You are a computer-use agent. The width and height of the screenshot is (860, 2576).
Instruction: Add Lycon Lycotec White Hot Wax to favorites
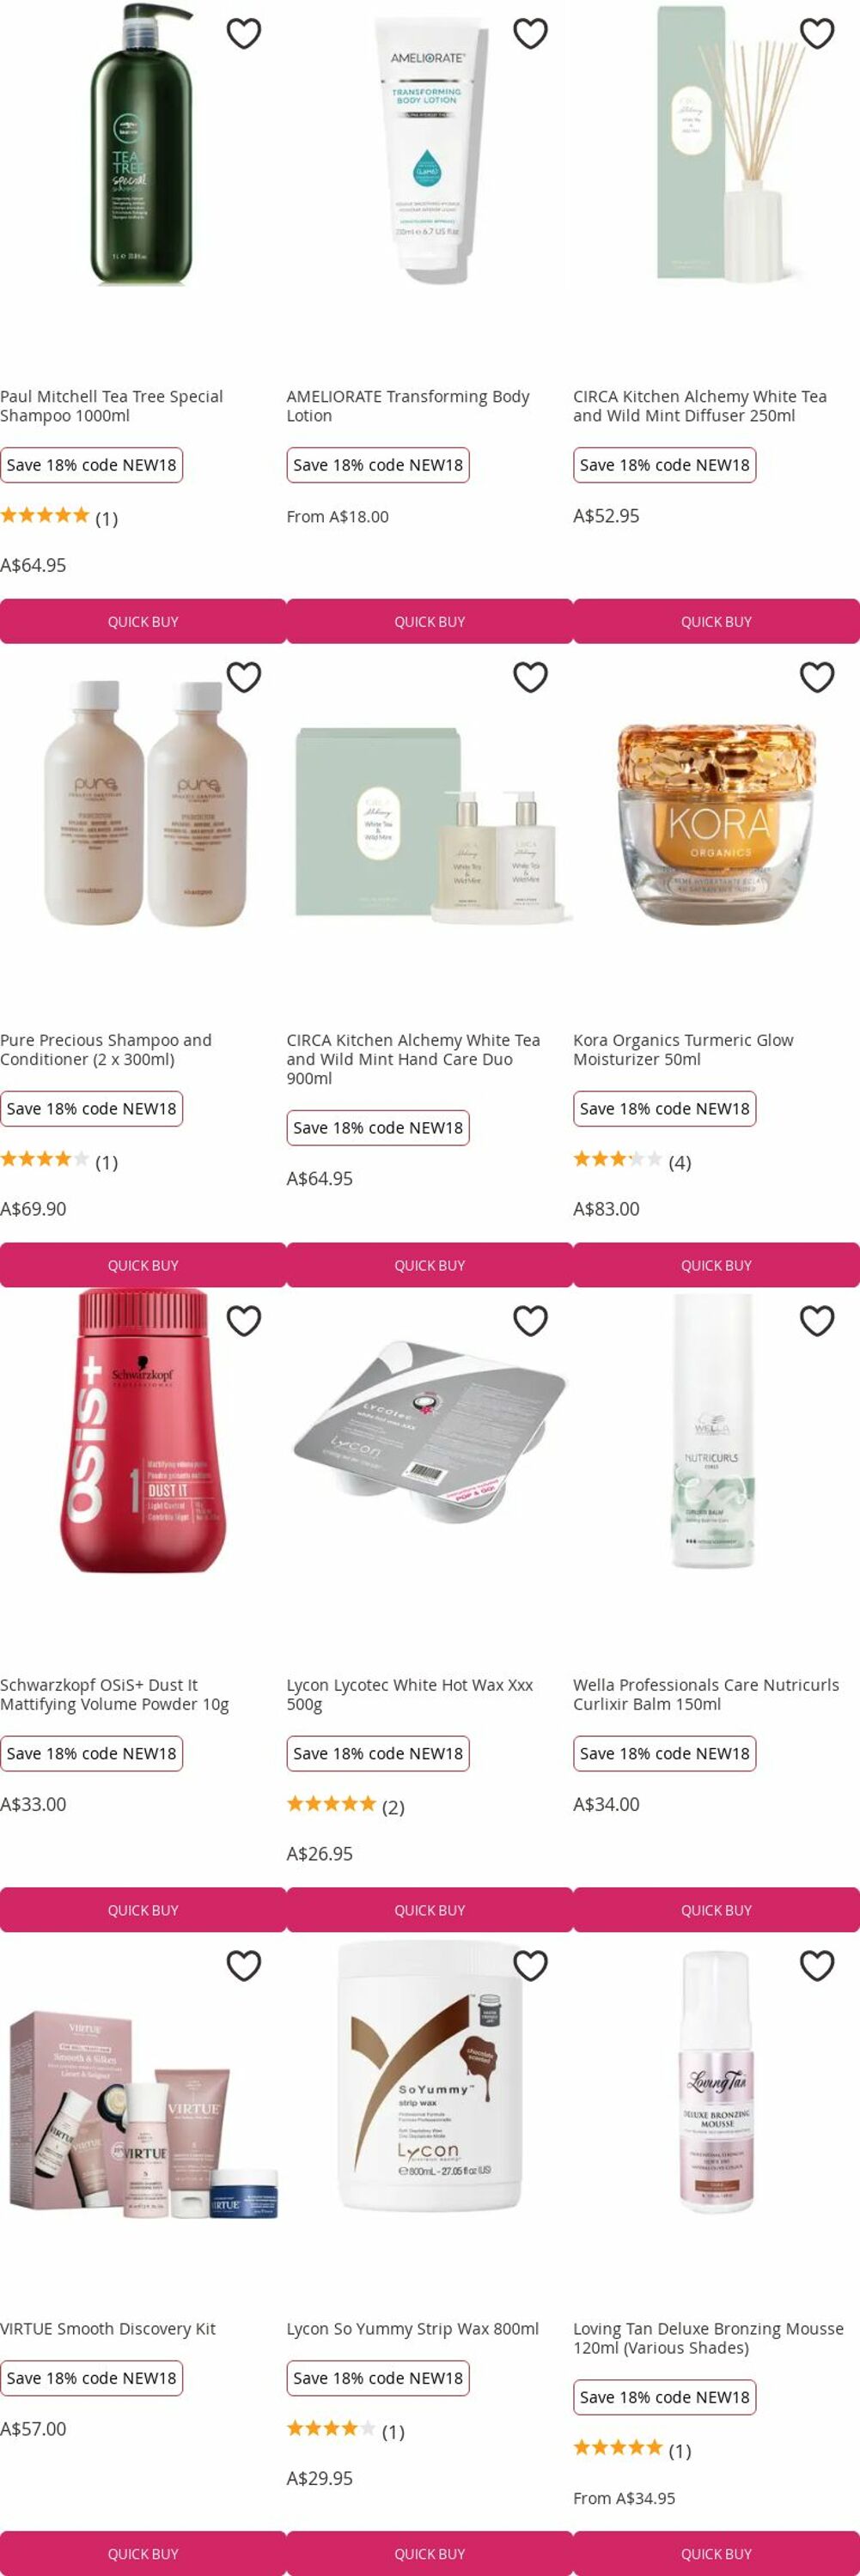point(530,1321)
